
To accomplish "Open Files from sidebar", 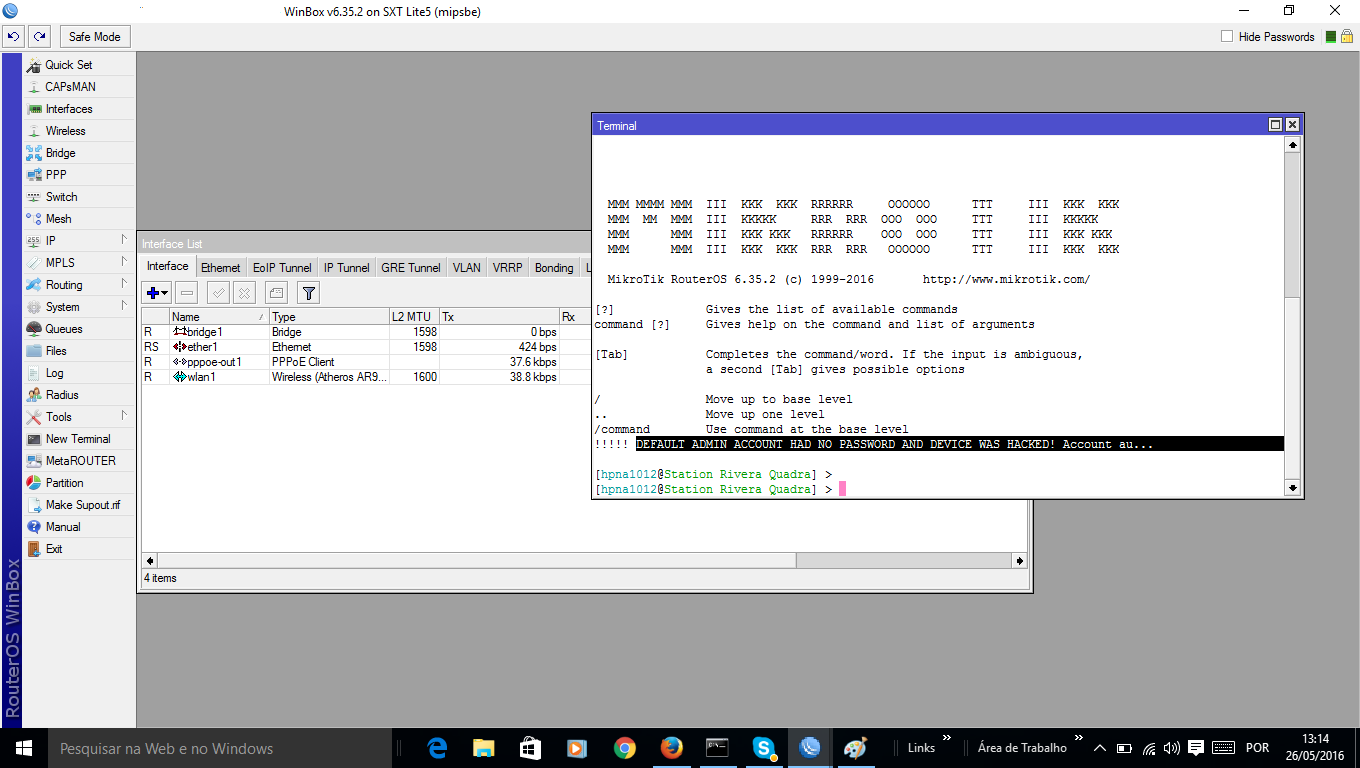I will 79,351.
